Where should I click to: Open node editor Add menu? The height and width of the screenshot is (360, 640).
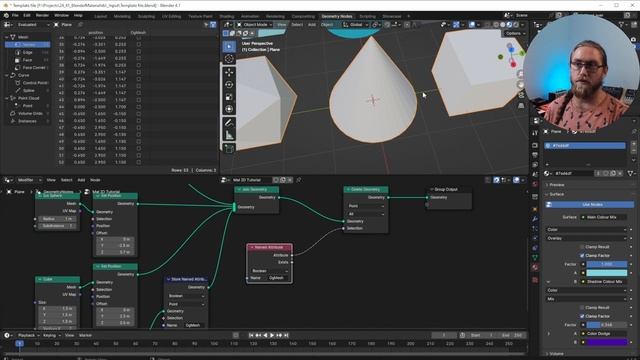pyautogui.click(x=81, y=180)
